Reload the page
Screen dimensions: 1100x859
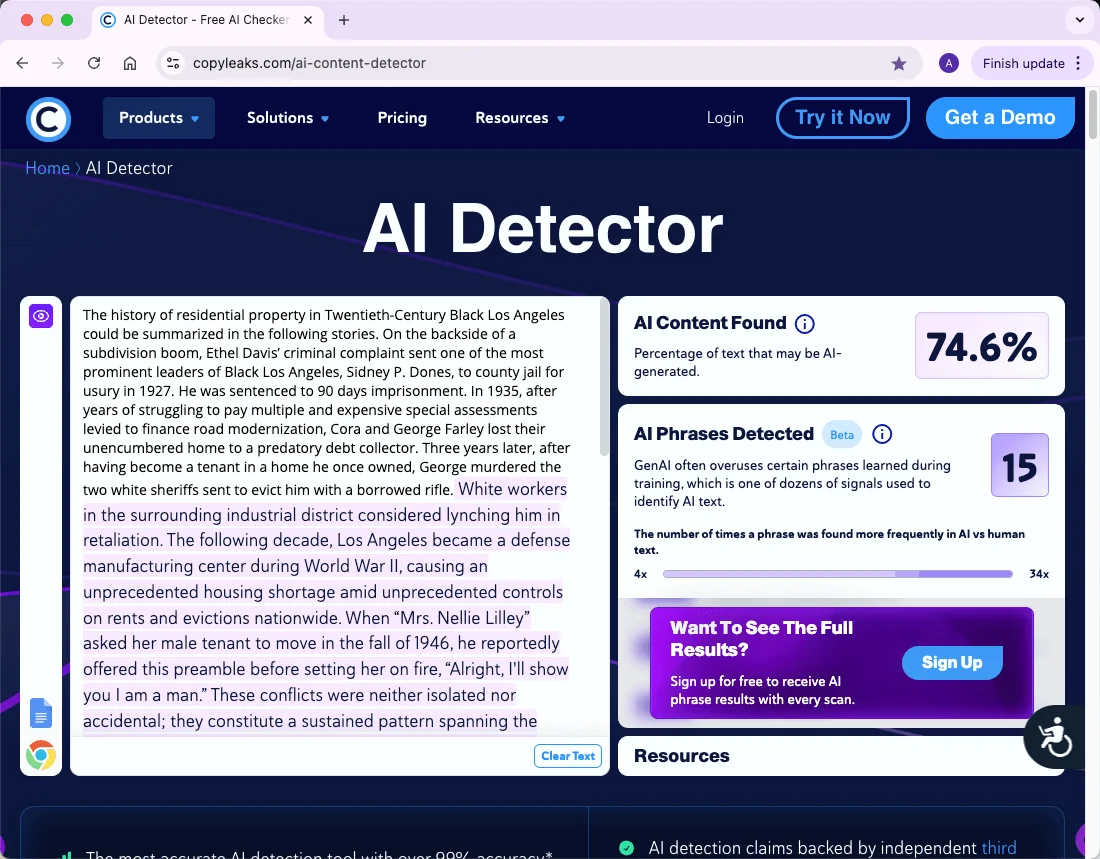[94, 63]
